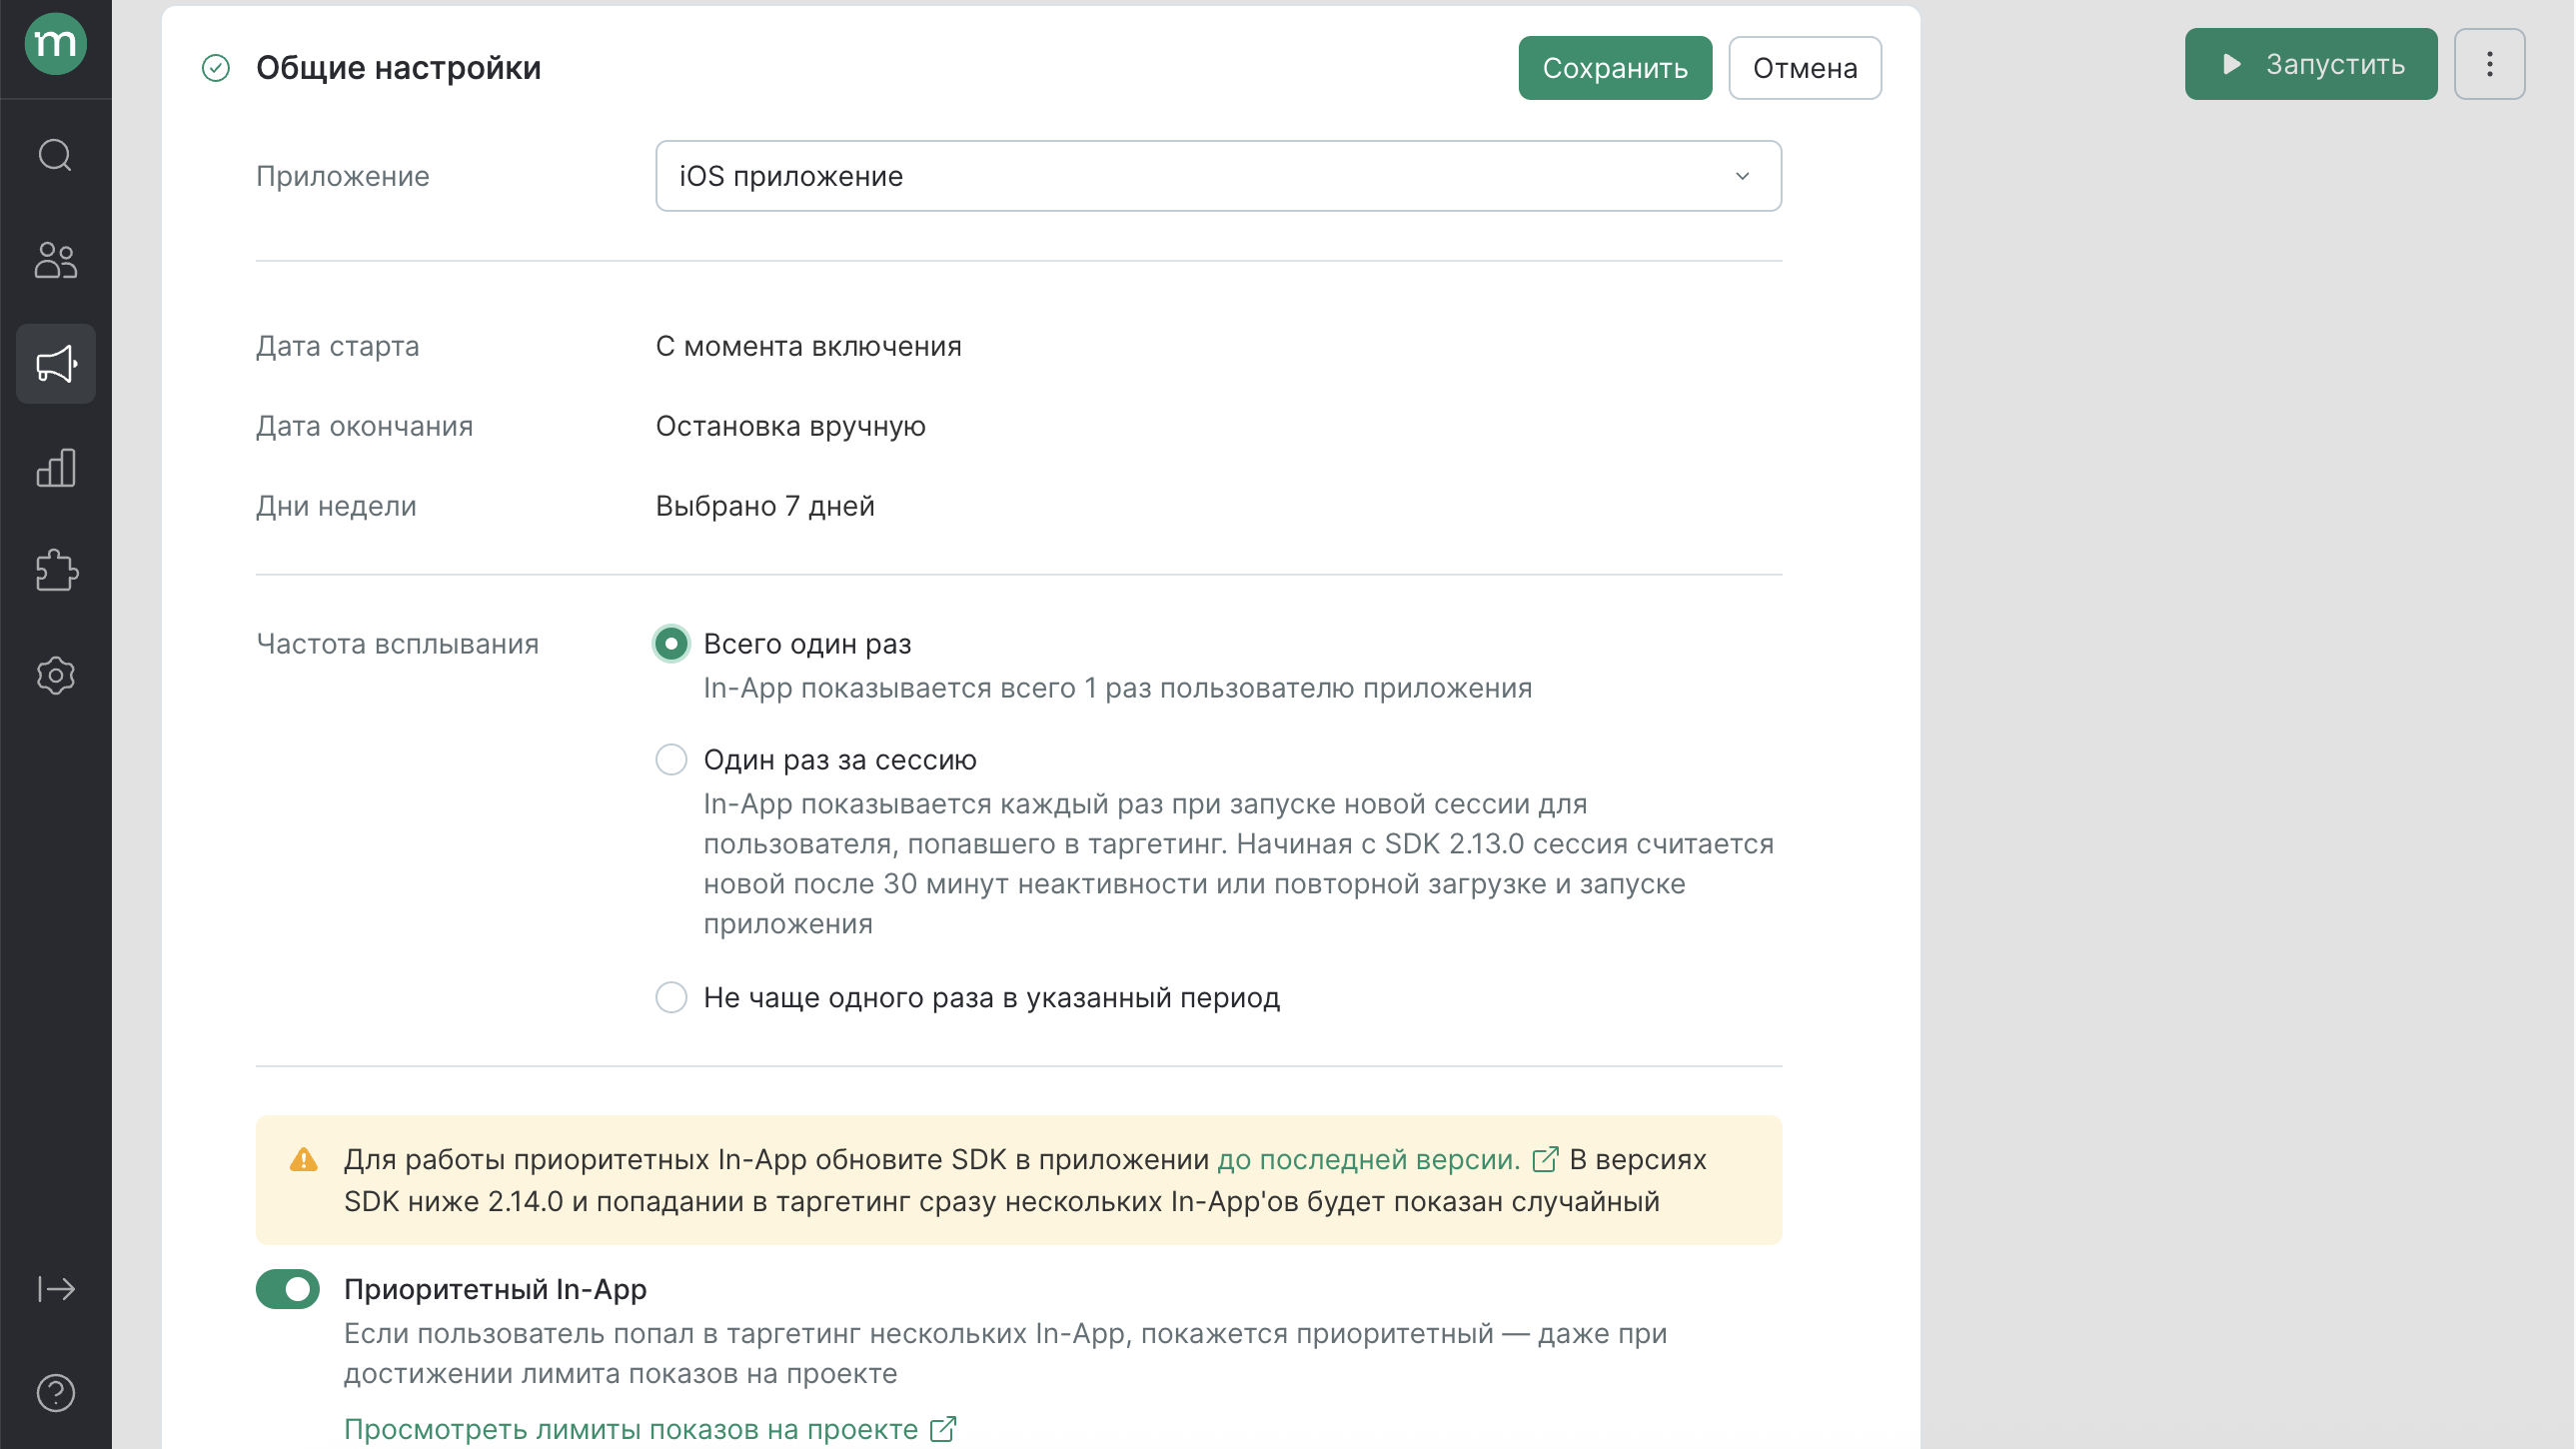Open search from the sidebar
Screen dimensions: 2576x1449
(55, 155)
